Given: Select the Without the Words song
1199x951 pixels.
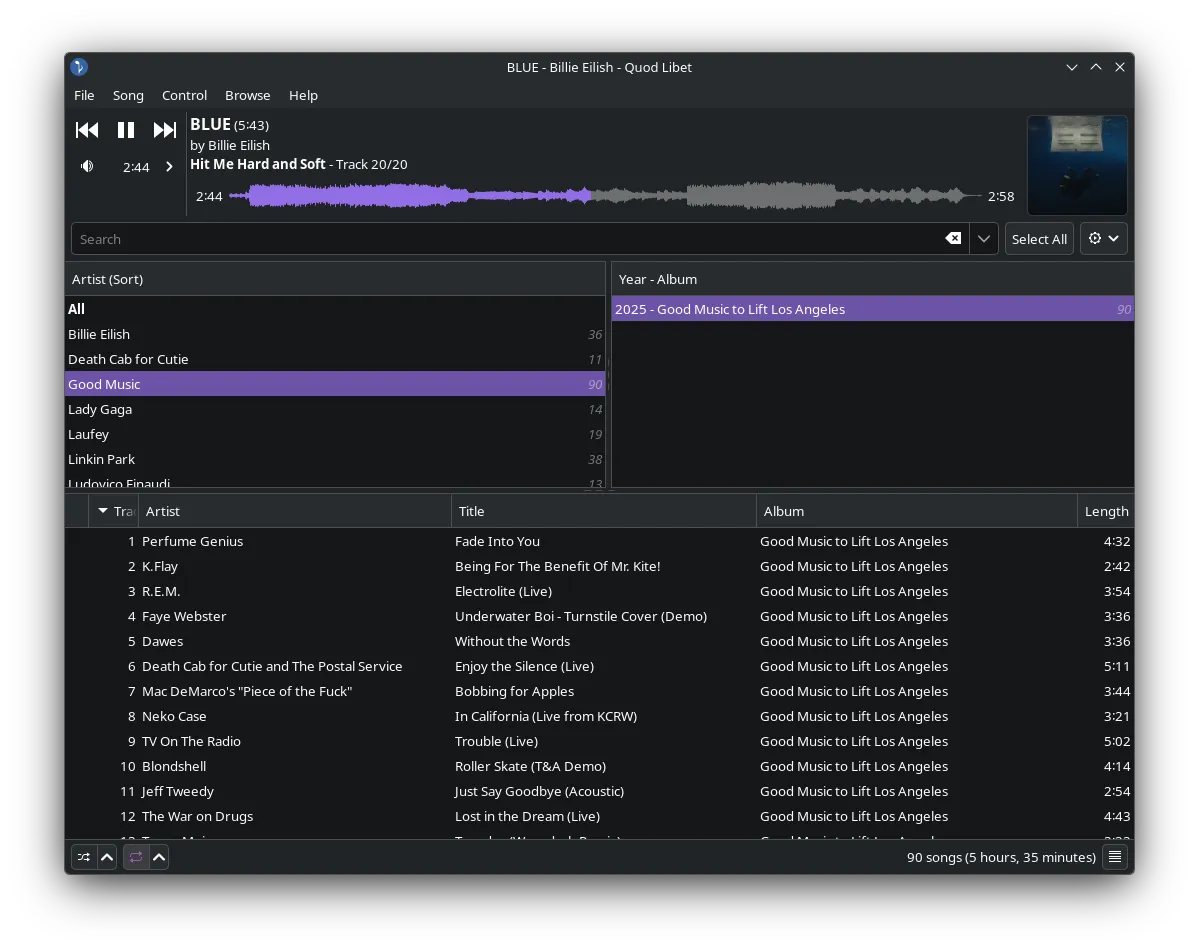Looking at the screenshot, I should point(599,641).
